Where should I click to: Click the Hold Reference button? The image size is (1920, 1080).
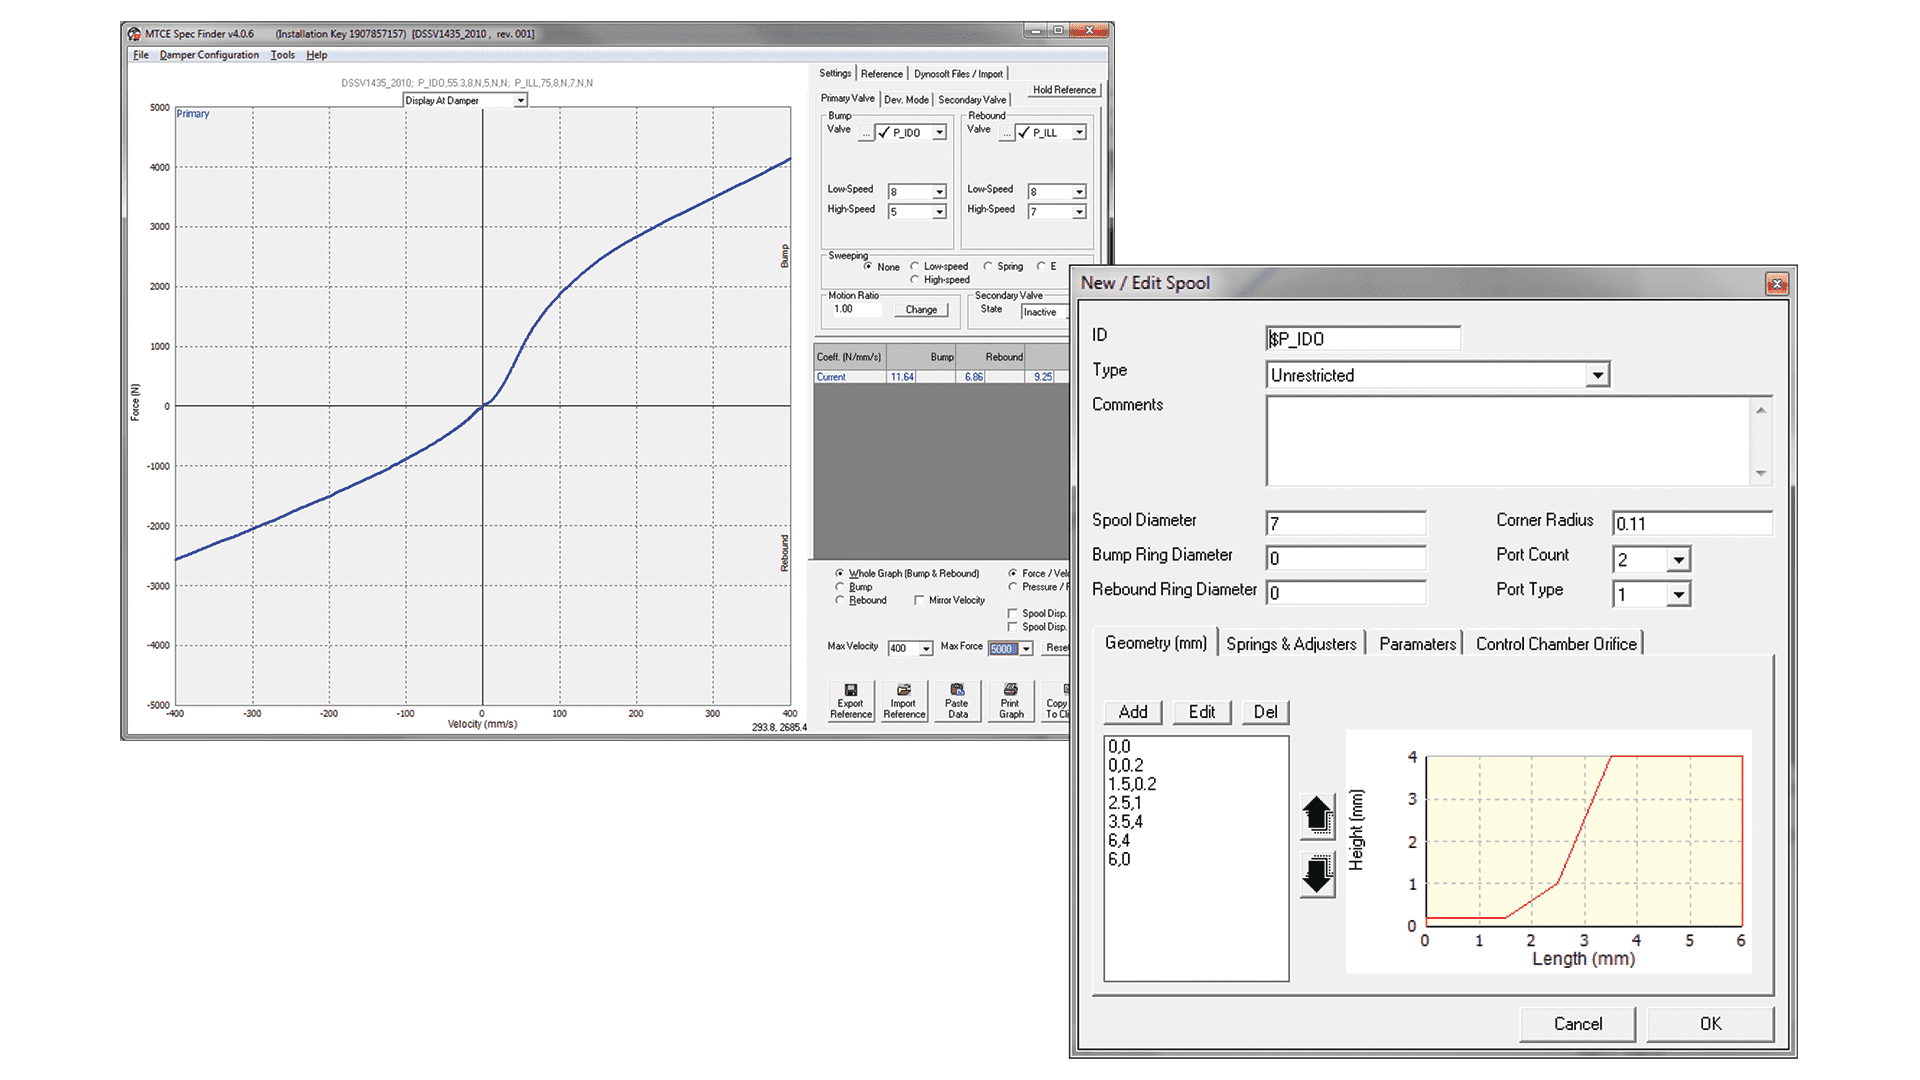click(1064, 90)
